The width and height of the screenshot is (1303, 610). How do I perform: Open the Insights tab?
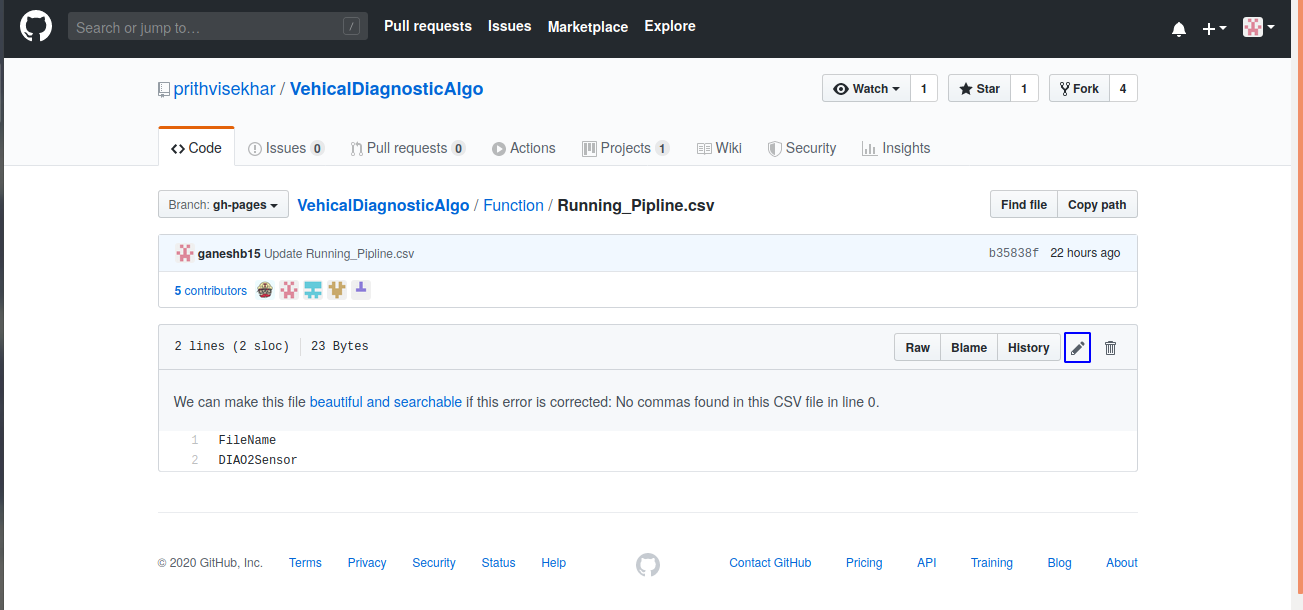pyautogui.click(x=896, y=148)
